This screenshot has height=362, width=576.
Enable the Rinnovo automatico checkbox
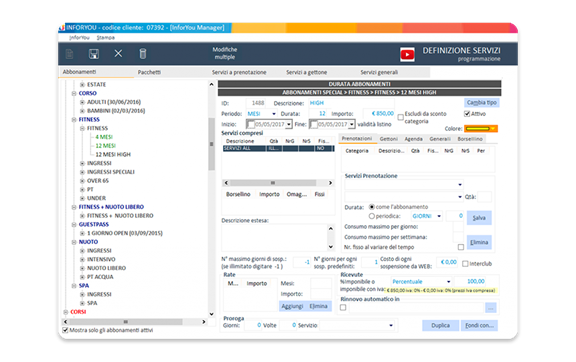coord(343,308)
